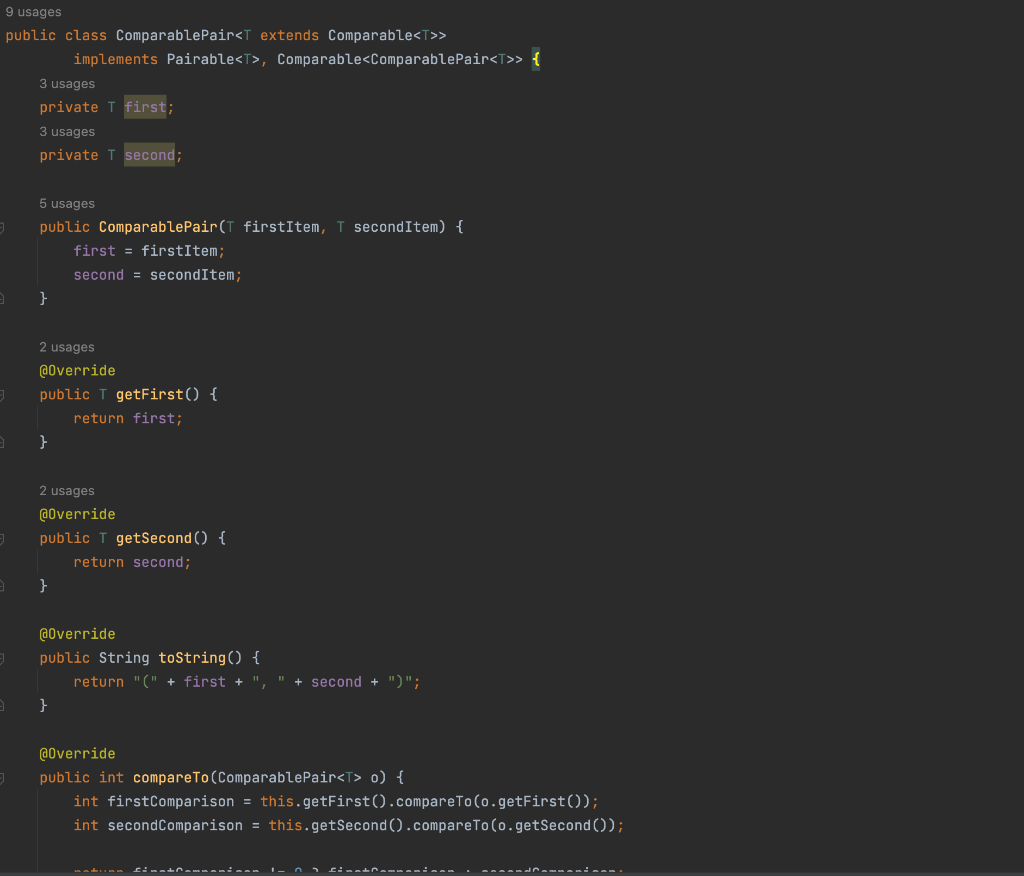Click 'int' return type of compareTo method

(111, 777)
